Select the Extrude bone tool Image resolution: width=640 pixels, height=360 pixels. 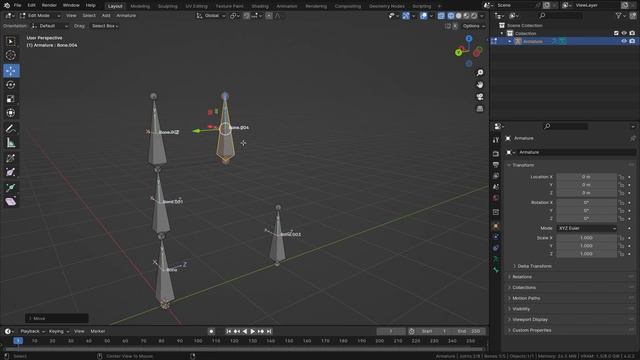pos(11,188)
